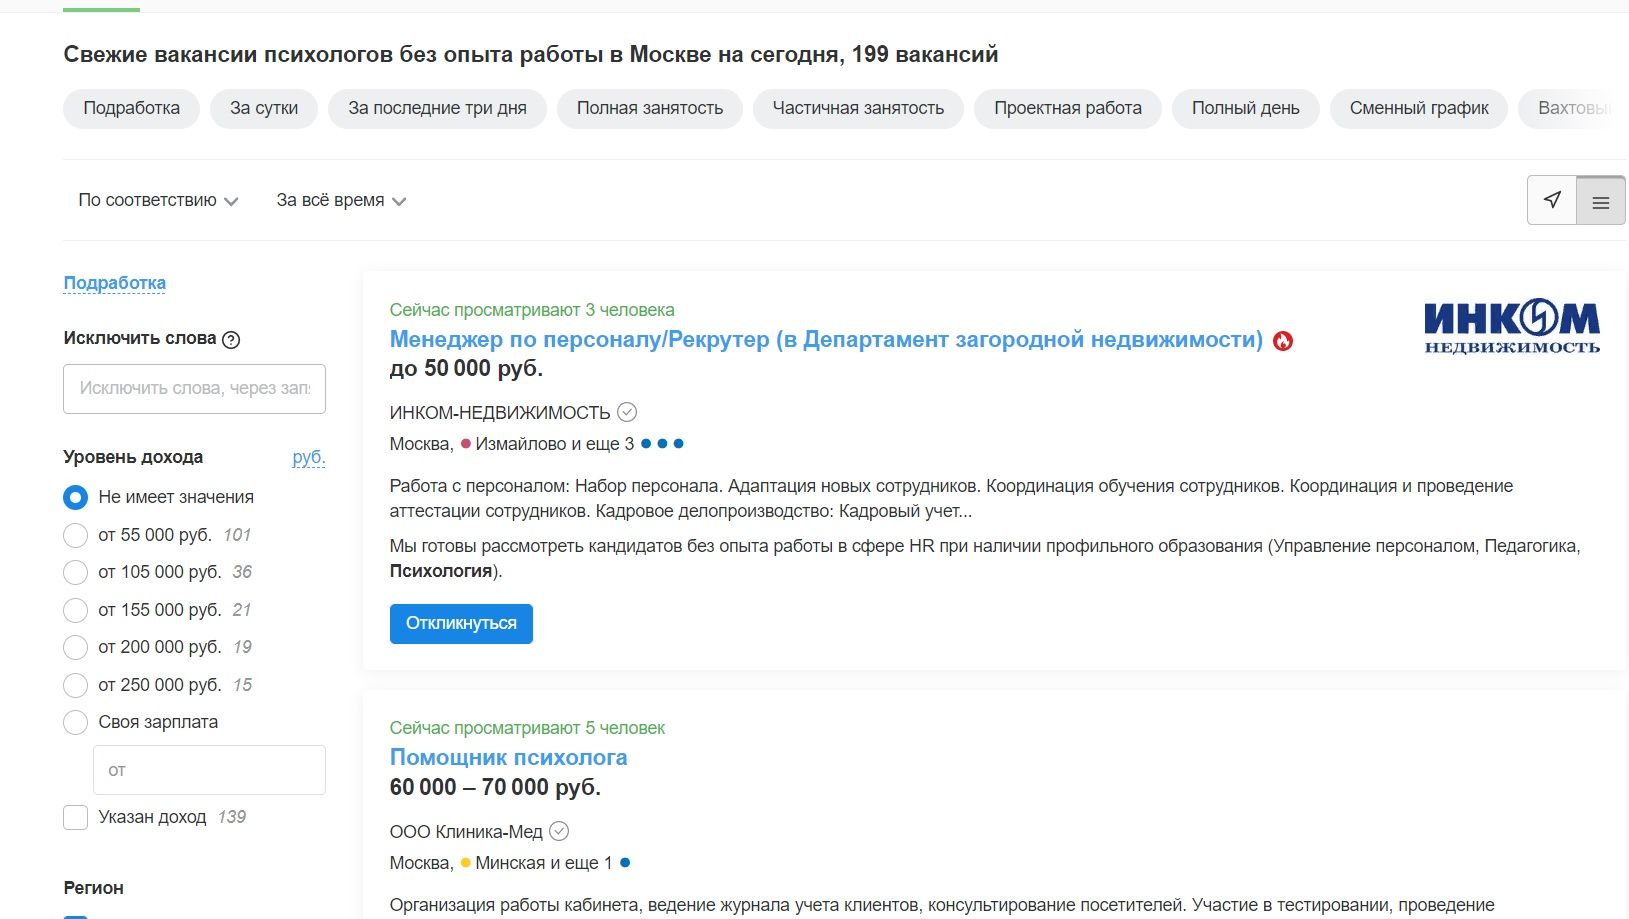The height and width of the screenshot is (919, 1629).
Task: Select income от 200 000 руб.
Action: (x=76, y=647)
